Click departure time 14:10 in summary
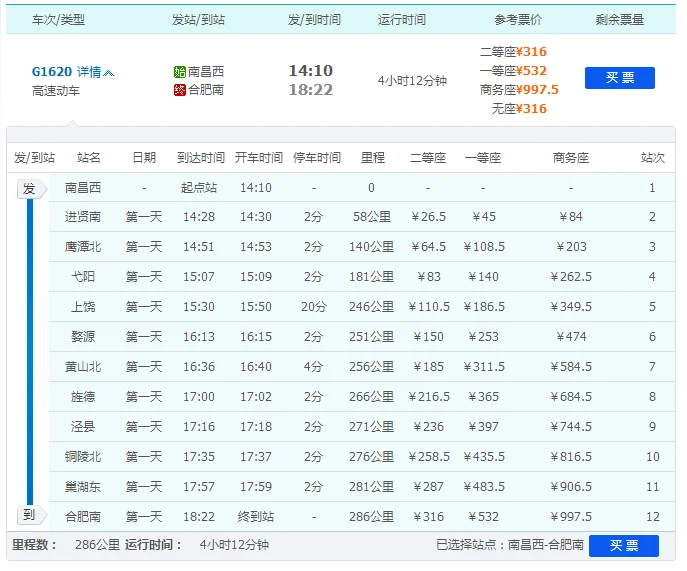The height and width of the screenshot is (571, 687). pos(311,71)
